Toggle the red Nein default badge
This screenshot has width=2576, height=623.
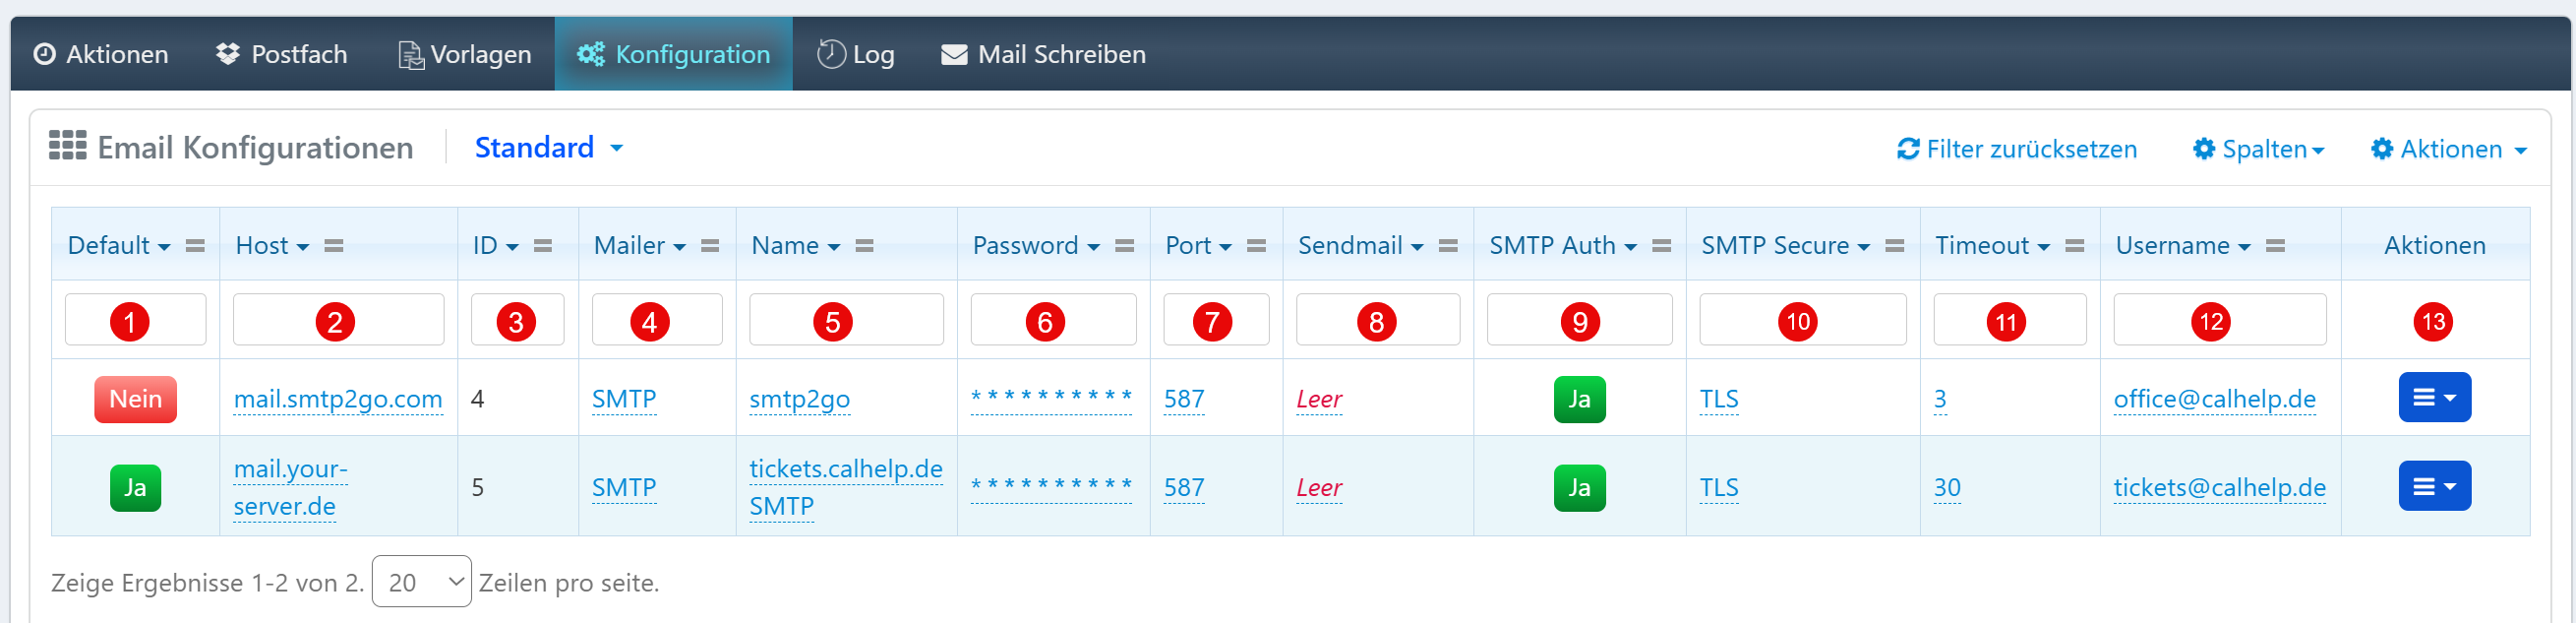pos(135,399)
